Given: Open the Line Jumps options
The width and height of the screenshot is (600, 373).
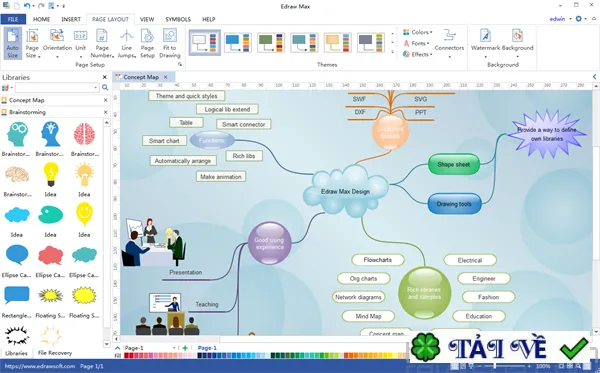Looking at the screenshot, I should point(126,43).
